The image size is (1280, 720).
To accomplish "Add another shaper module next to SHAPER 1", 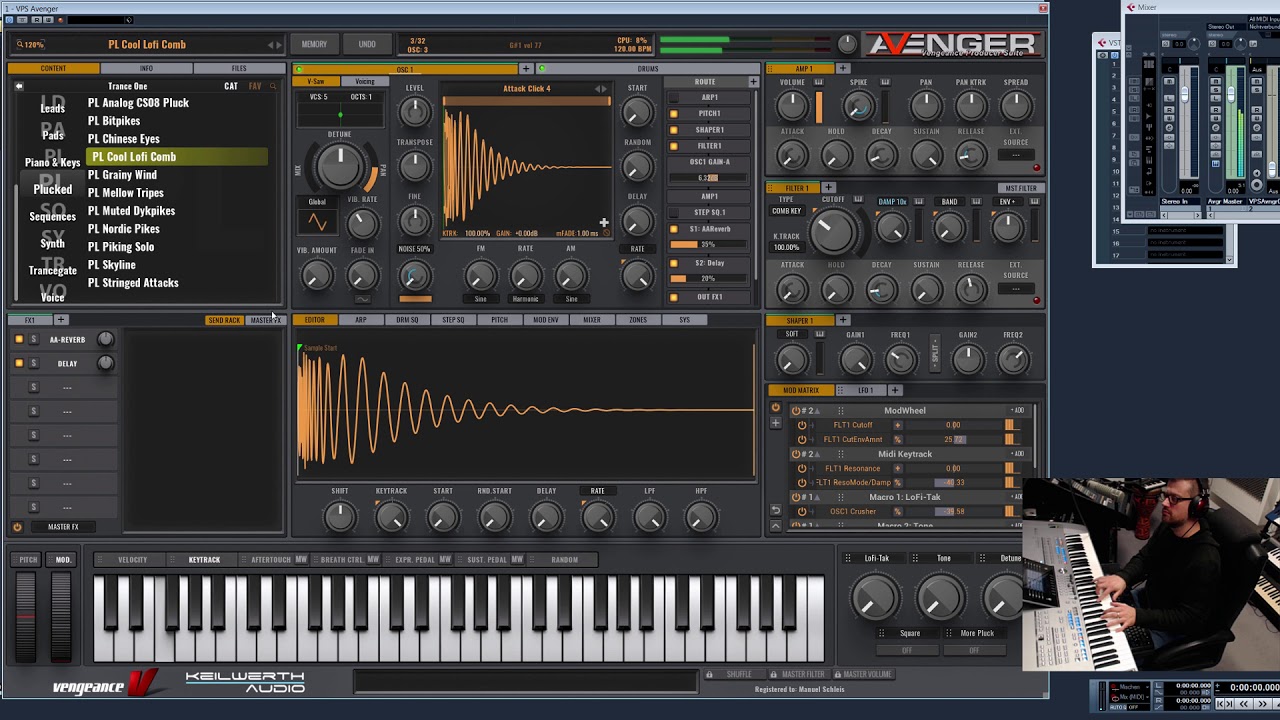I will pyautogui.click(x=842, y=320).
